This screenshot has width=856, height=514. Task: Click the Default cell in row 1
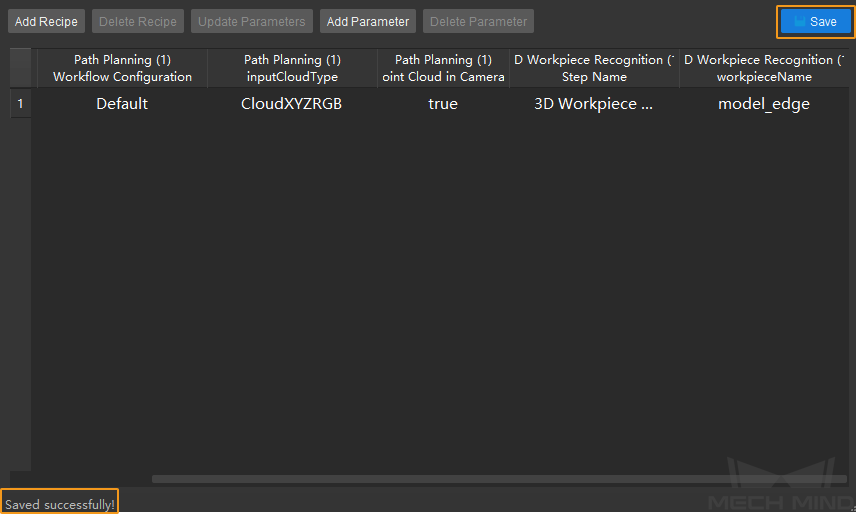122,104
